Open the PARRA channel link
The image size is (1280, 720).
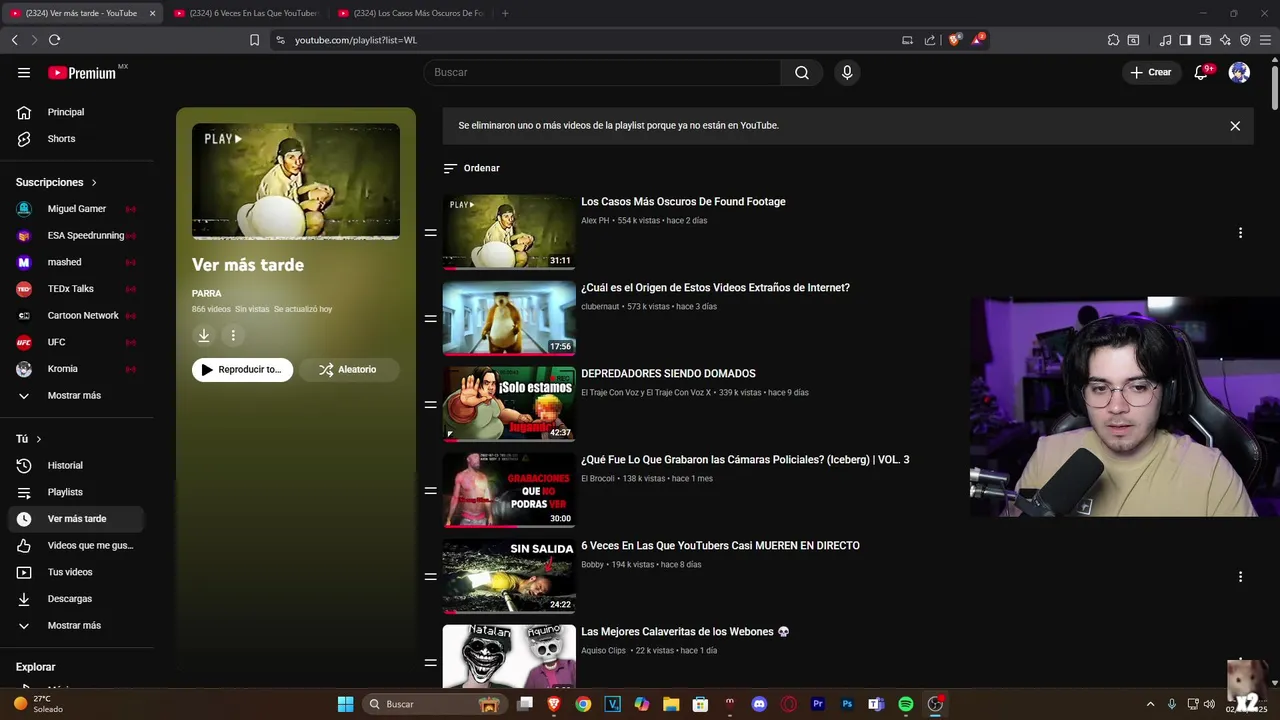207,293
